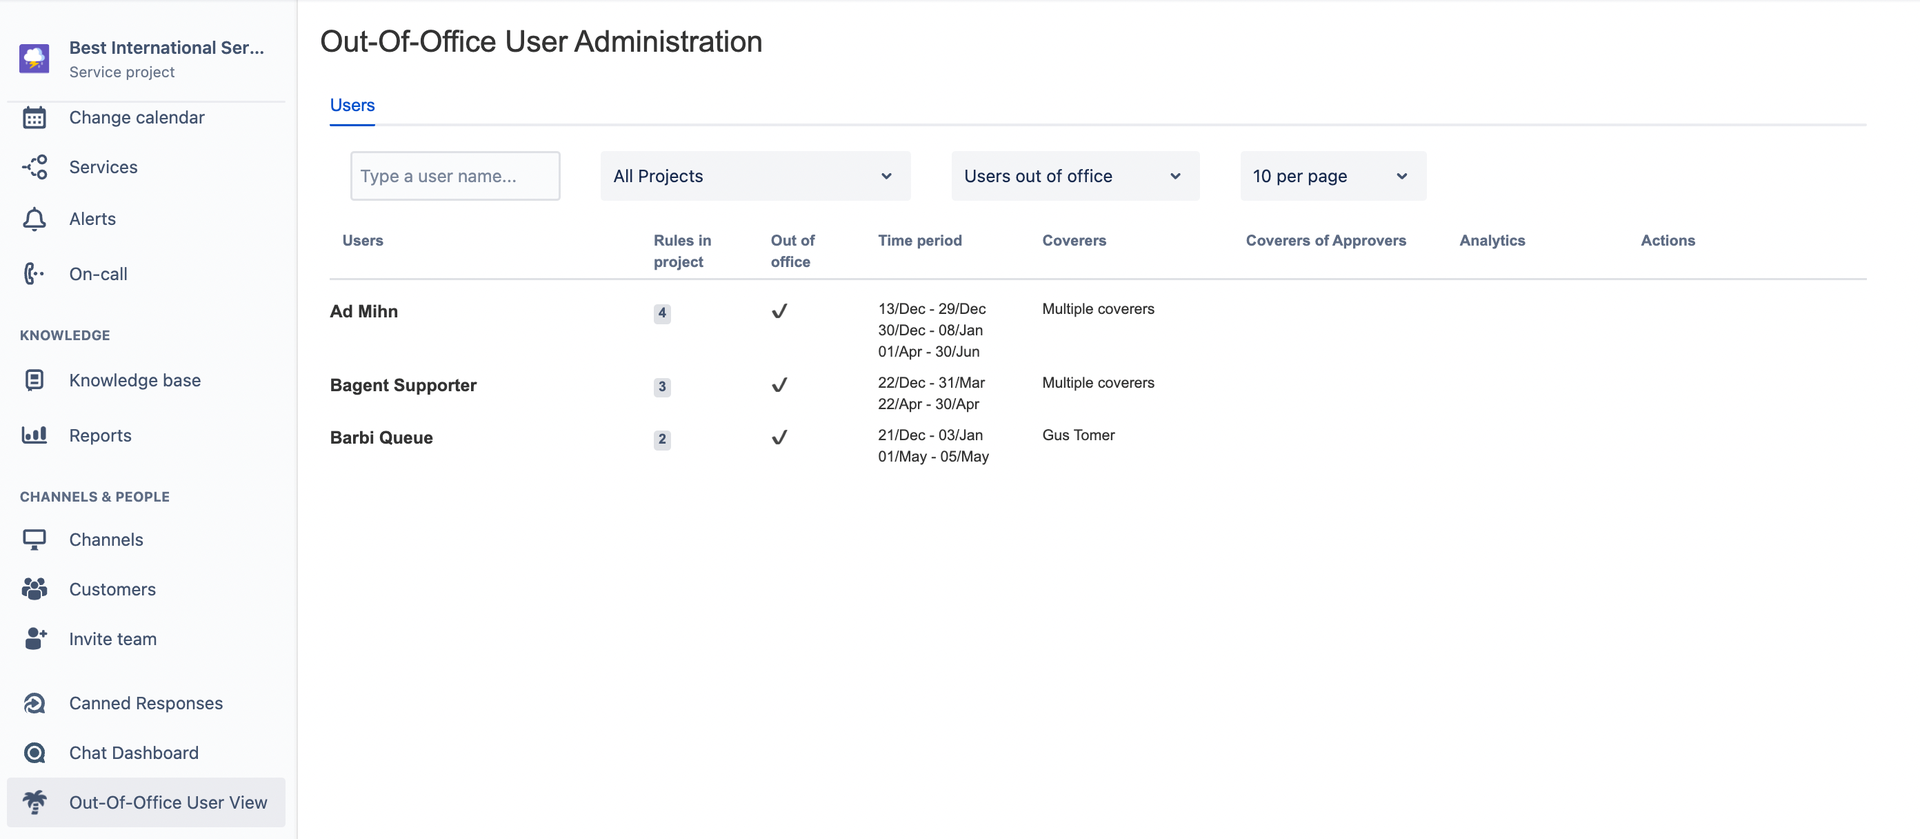Click the Best International Ser... project title
The image size is (1920, 839).
coord(166,47)
